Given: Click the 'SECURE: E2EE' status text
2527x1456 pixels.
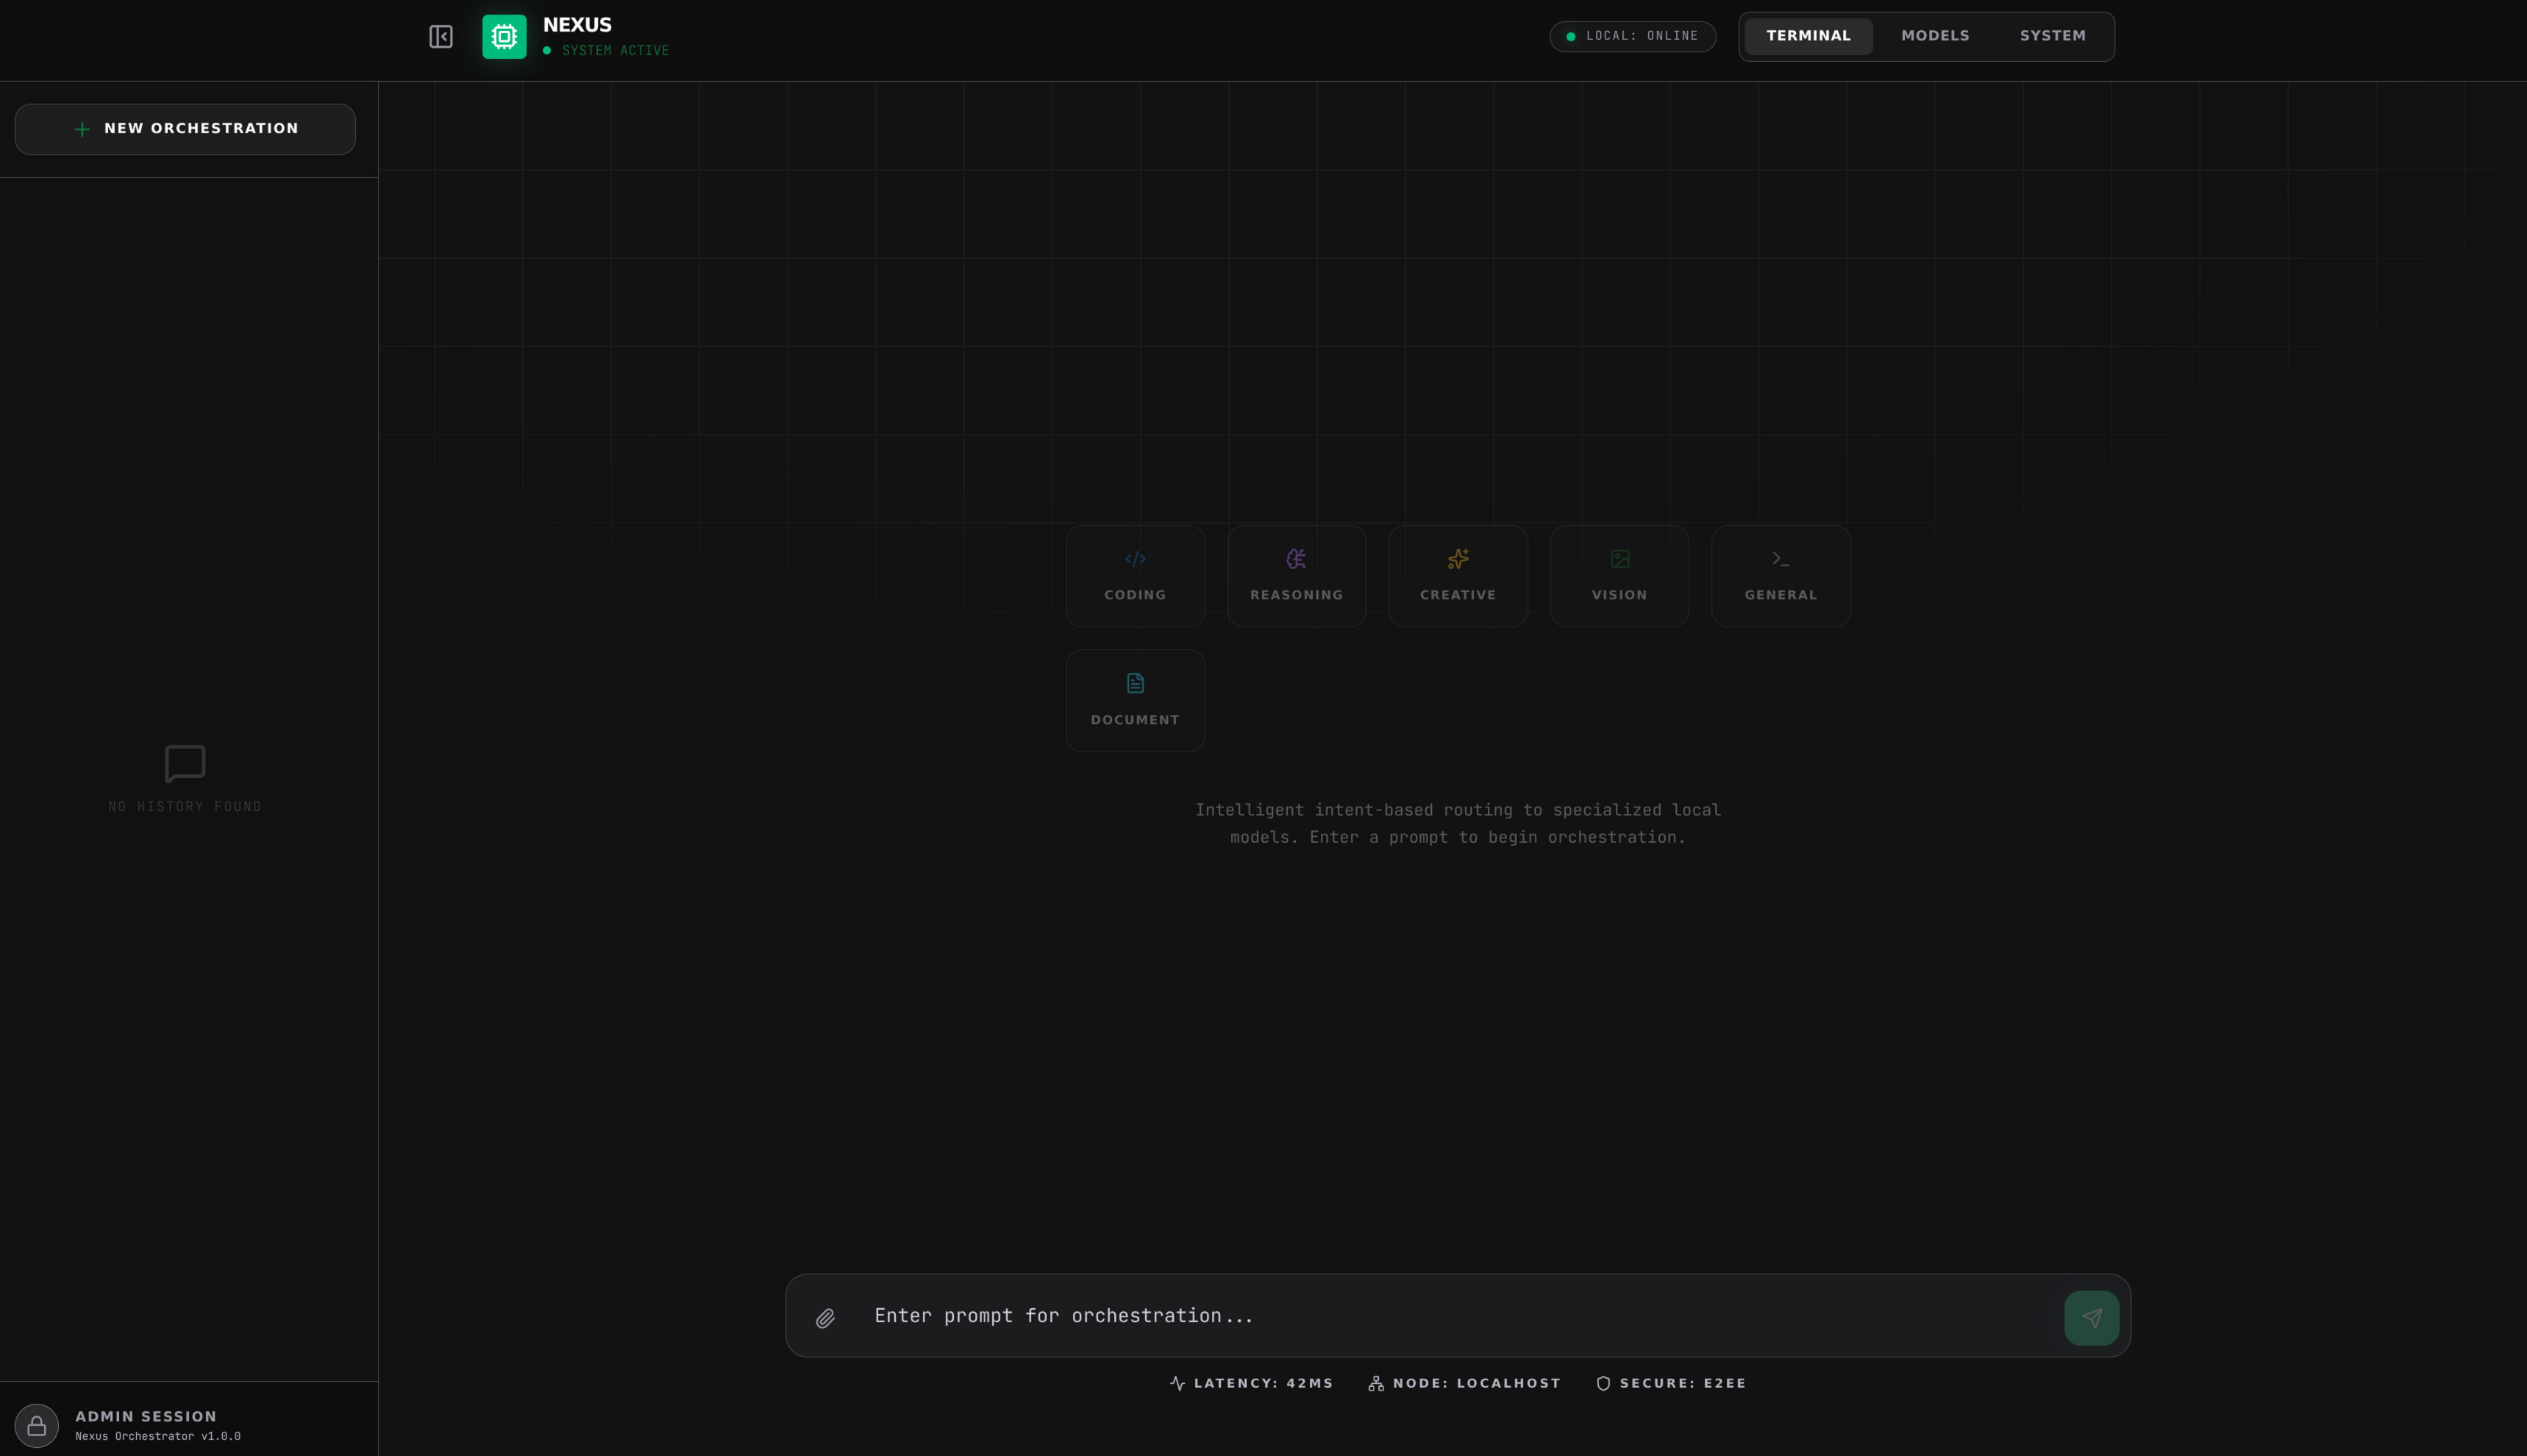Looking at the screenshot, I should (x=1683, y=1383).
